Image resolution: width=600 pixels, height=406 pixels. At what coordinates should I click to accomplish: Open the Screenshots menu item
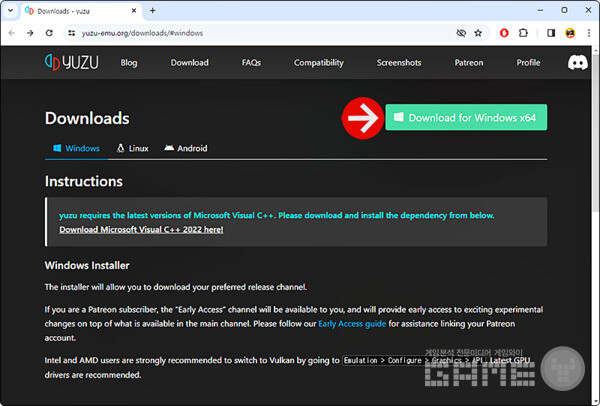(x=399, y=63)
